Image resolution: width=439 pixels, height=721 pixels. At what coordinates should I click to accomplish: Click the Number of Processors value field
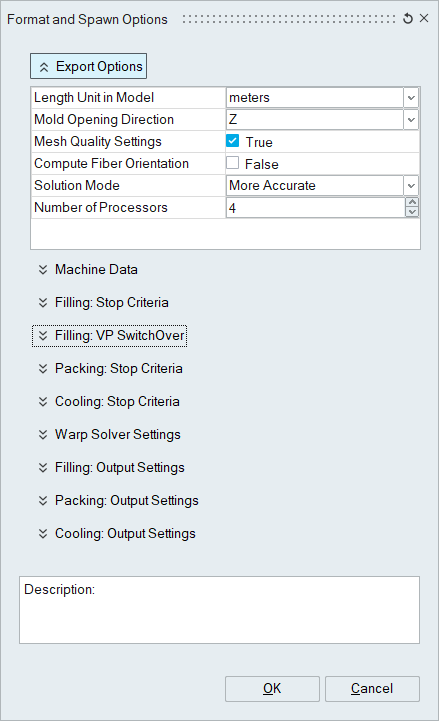point(316,208)
